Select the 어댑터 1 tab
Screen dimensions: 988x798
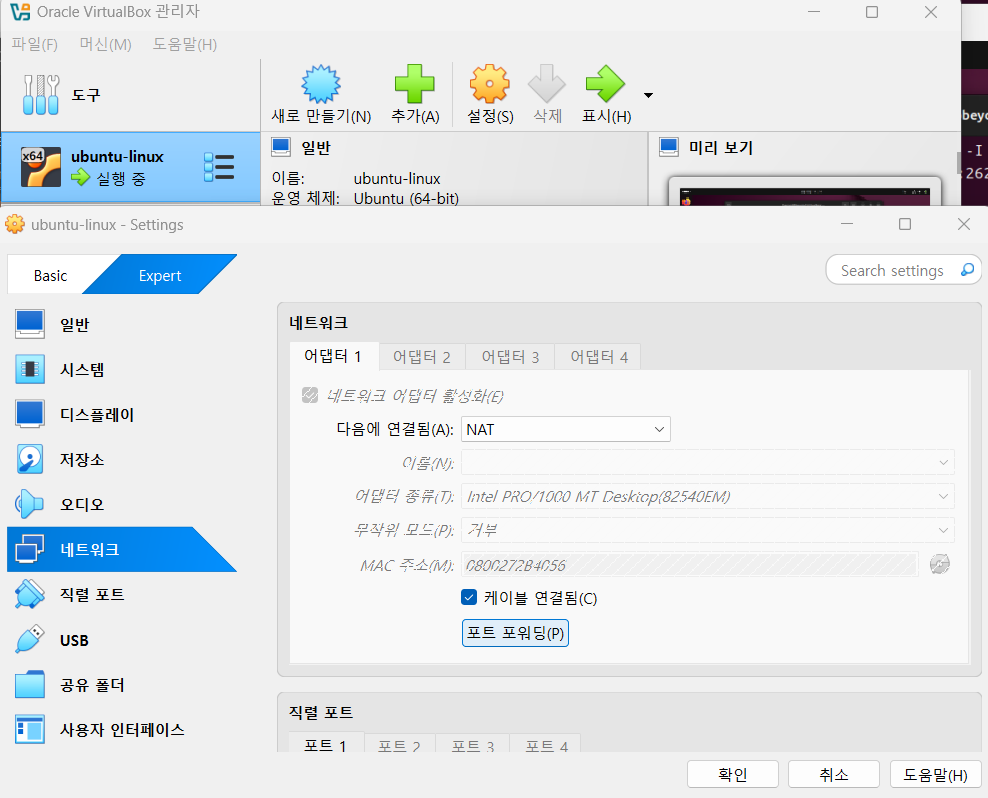(333, 357)
